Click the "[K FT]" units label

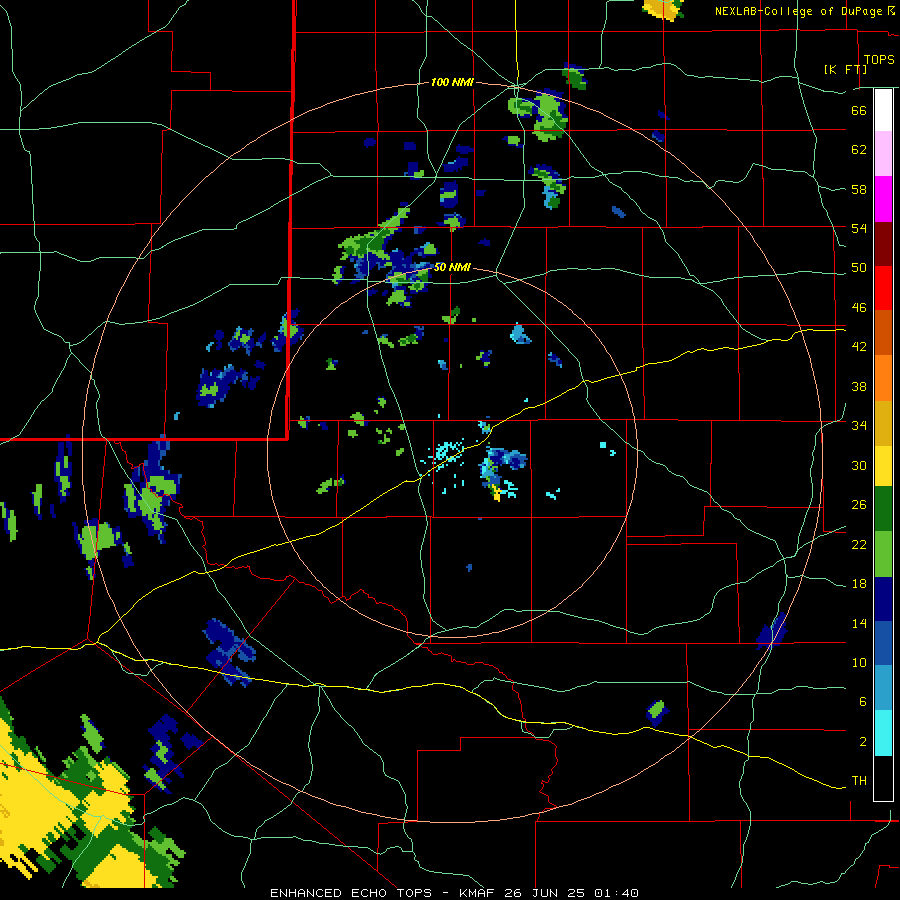coord(845,69)
